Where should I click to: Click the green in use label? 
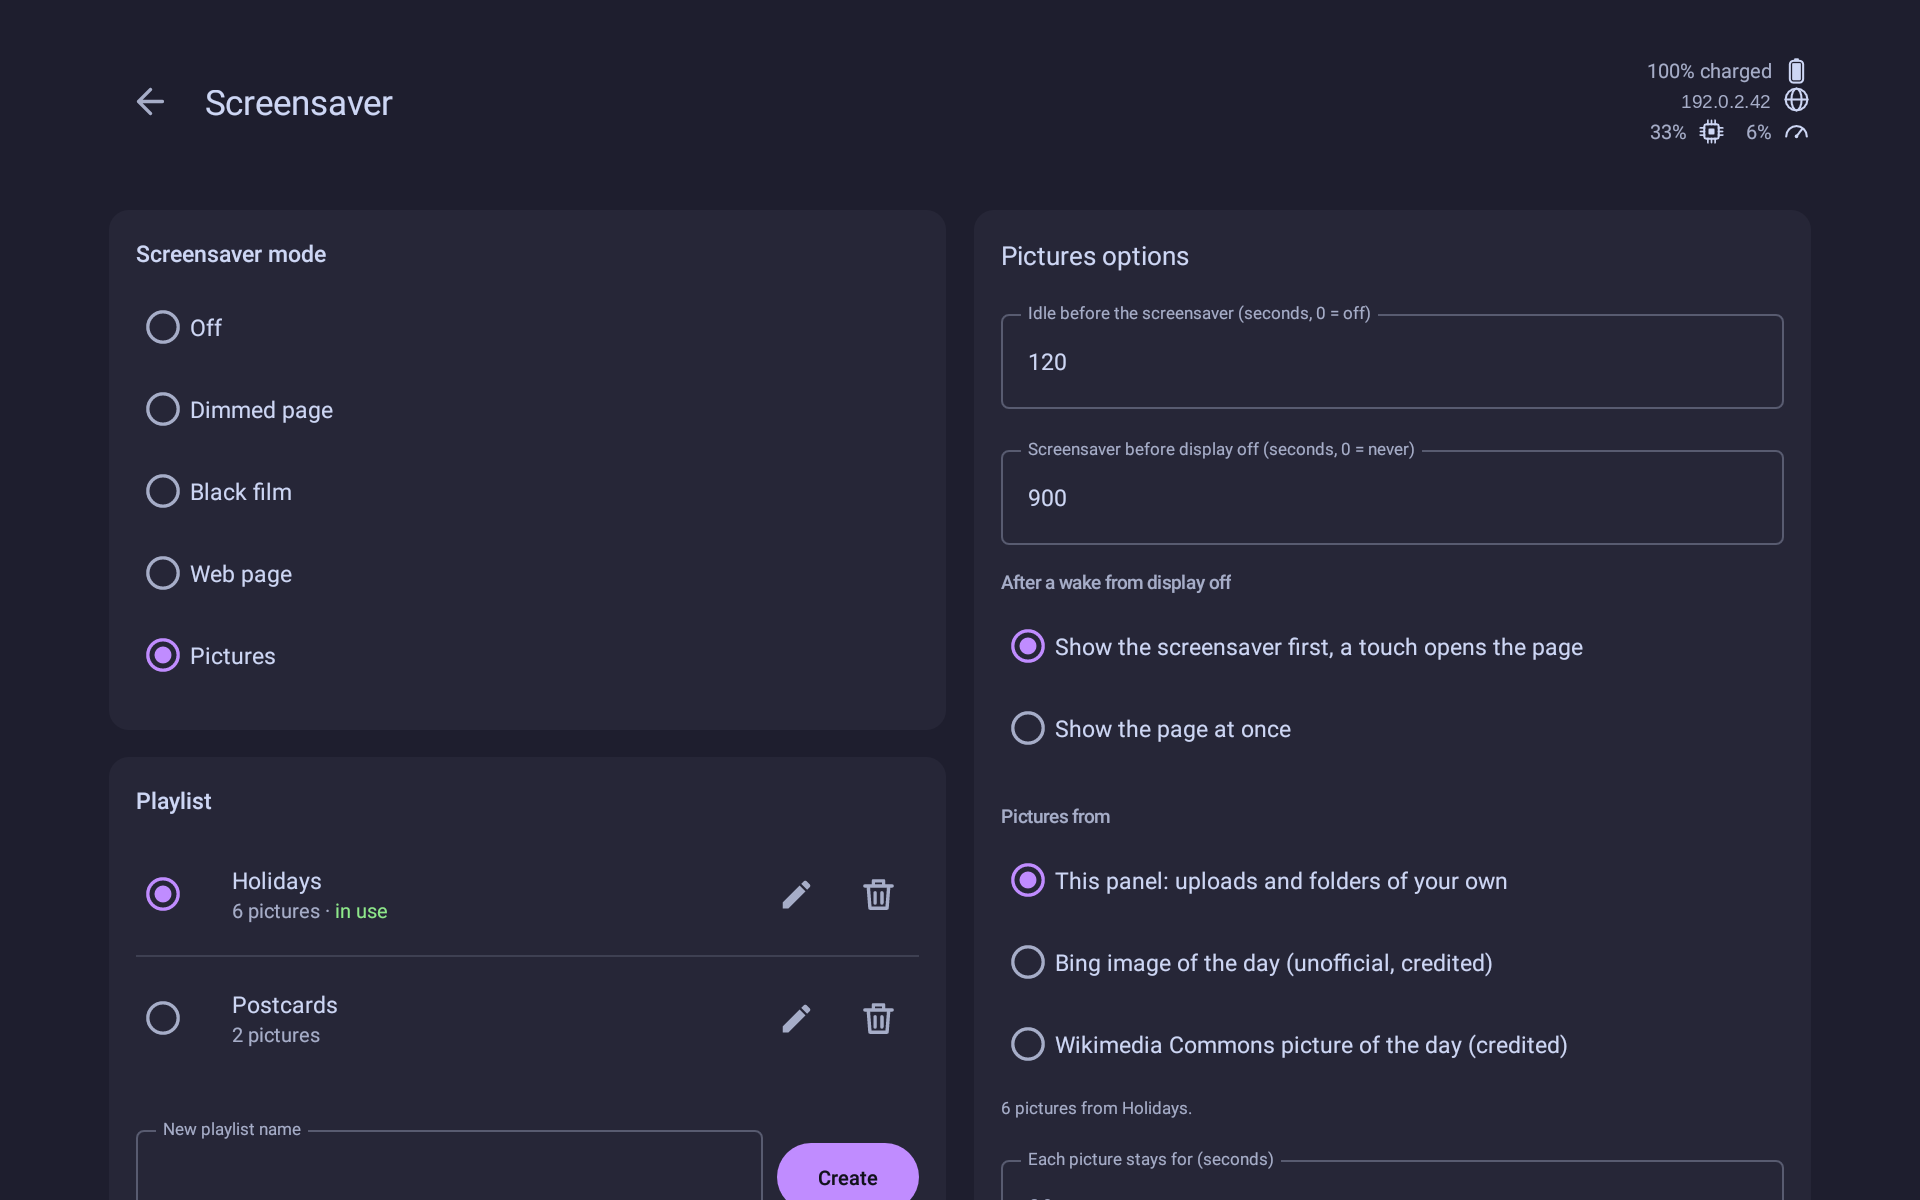(361, 911)
